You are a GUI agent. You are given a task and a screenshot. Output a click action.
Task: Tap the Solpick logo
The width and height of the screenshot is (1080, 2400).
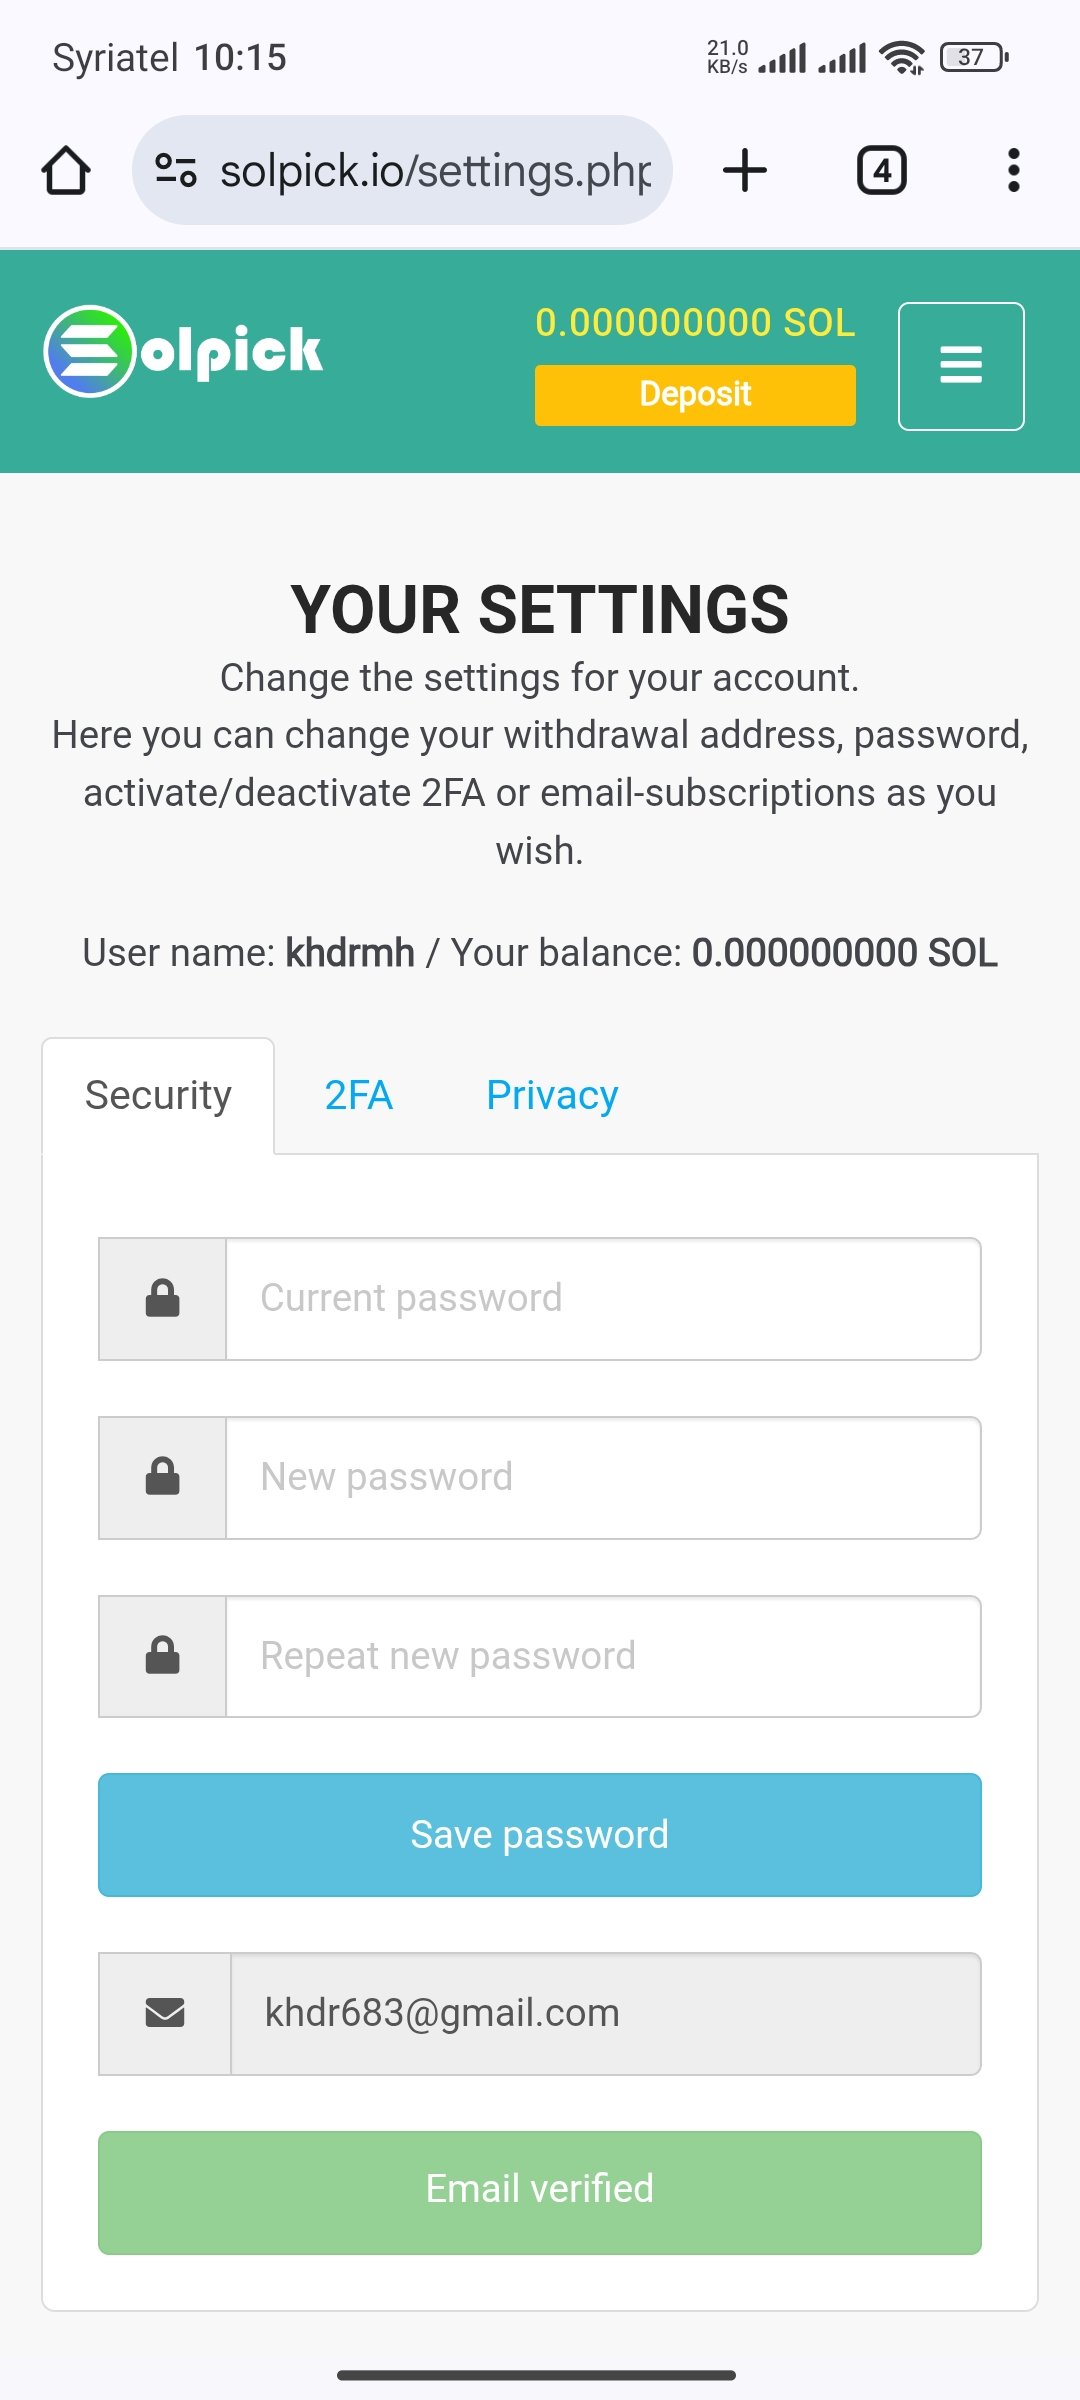(184, 351)
